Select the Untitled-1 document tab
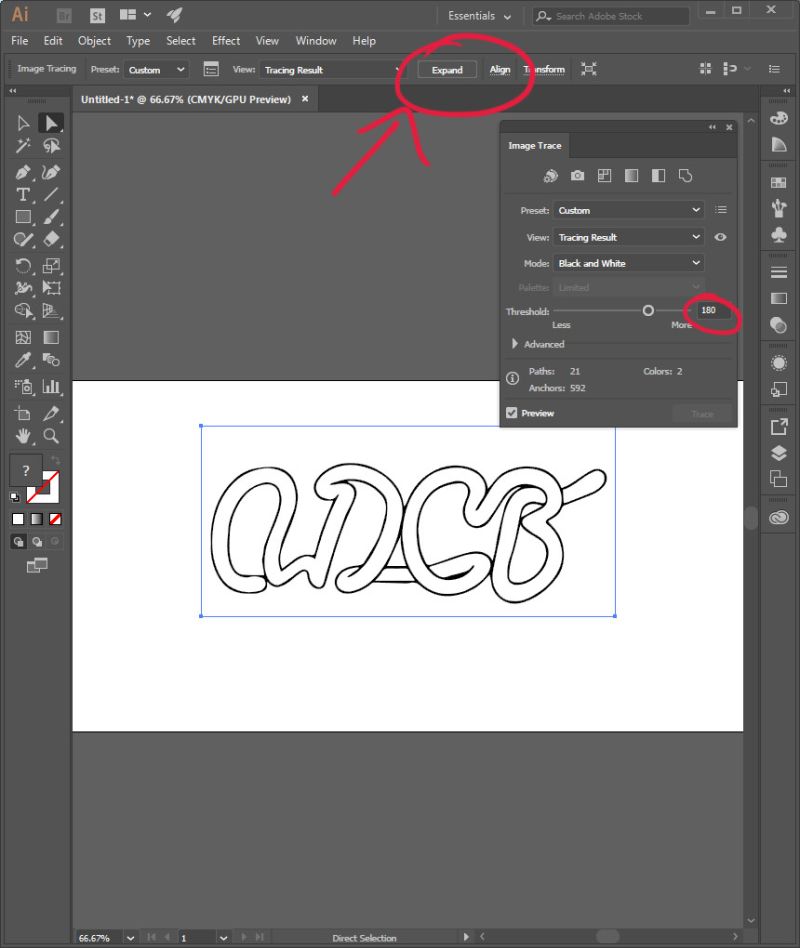 pos(185,99)
